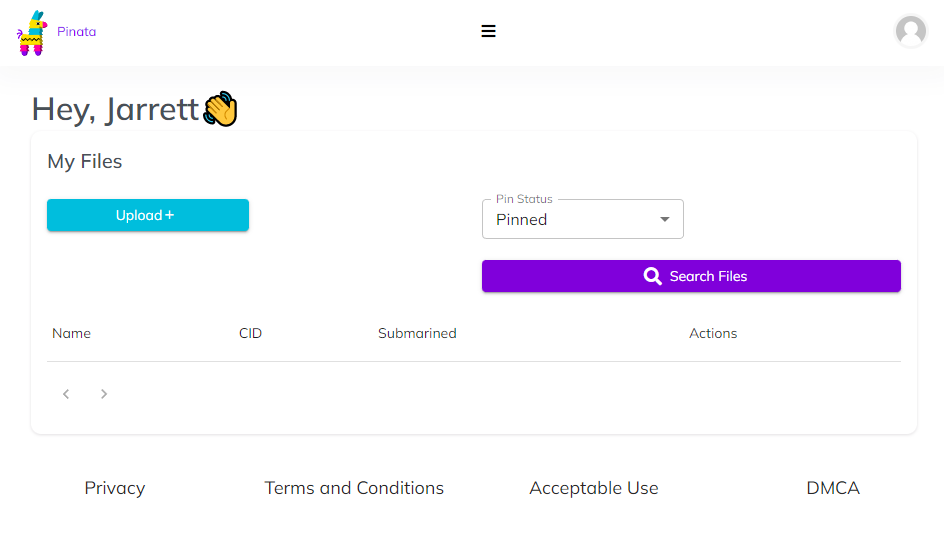
Task: Click the Pinata llama logo icon
Action: pyautogui.click(x=32, y=32)
